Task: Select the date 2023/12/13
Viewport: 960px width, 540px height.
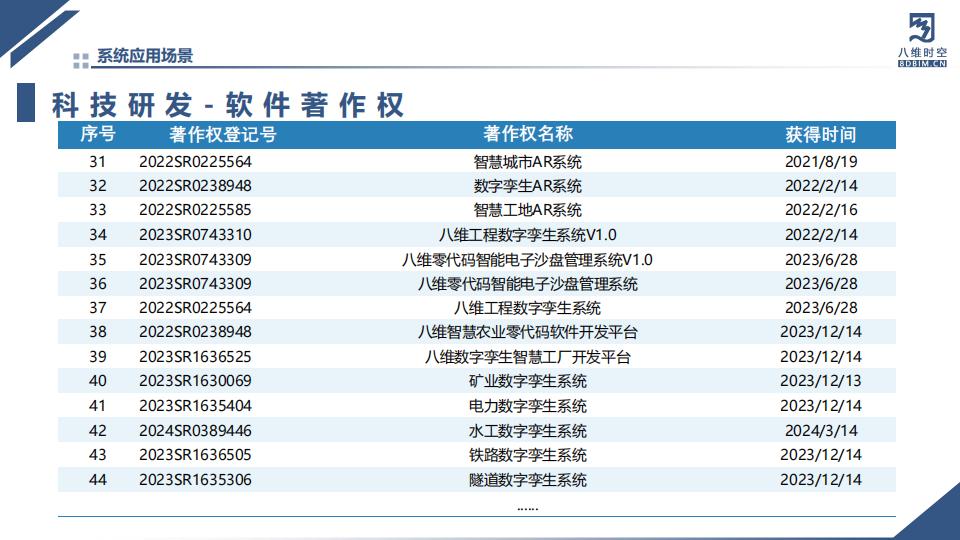Action: pyautogui.click(x=821, y=380)
